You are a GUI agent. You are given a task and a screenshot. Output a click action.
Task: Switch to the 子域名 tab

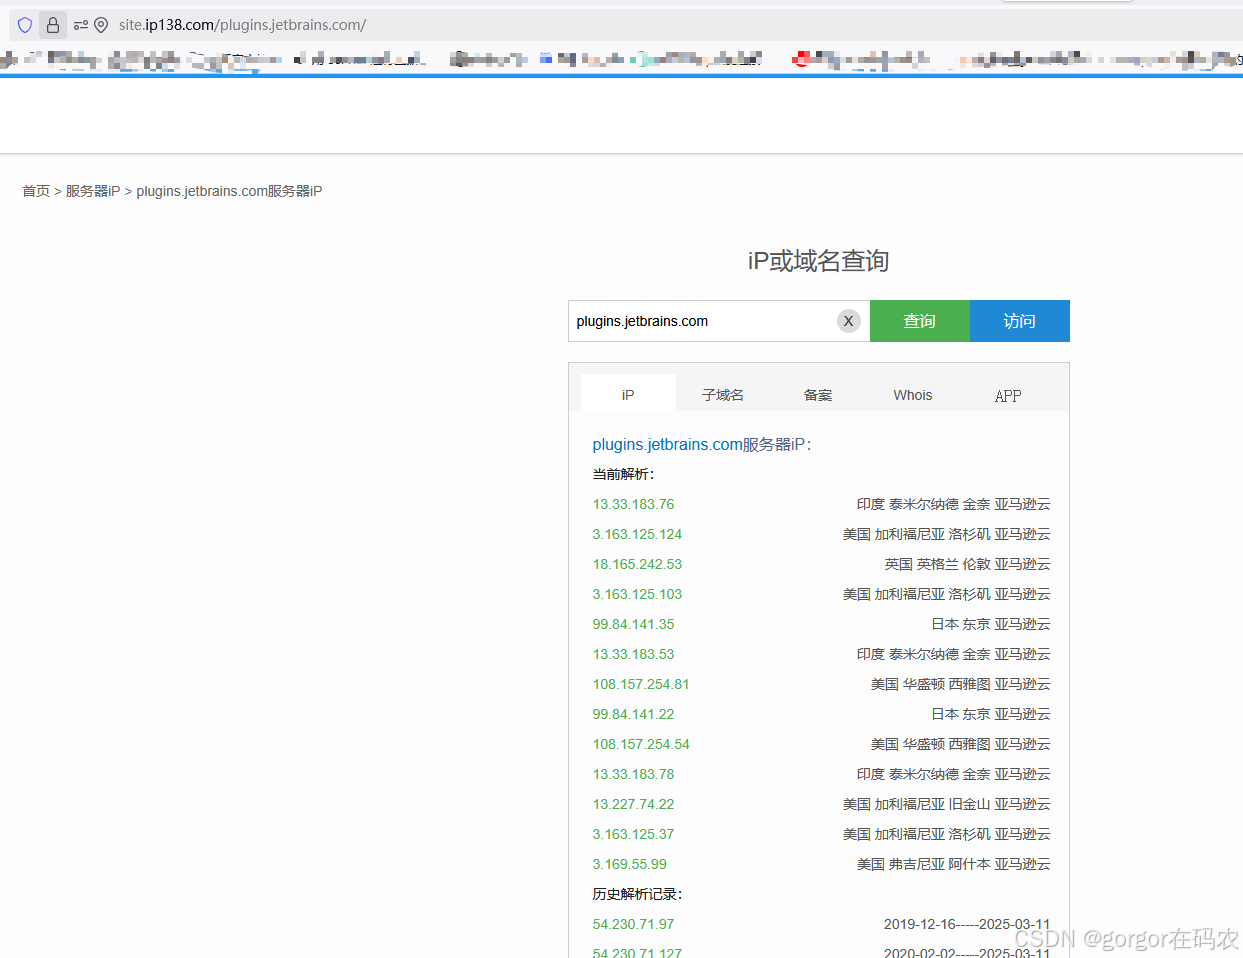pyautogui.click(x=723, y=395)
